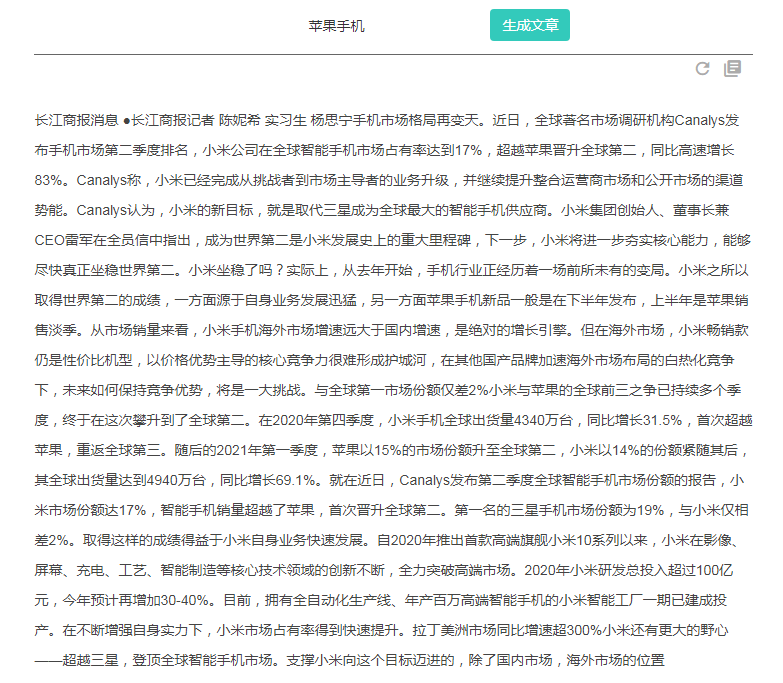
Task: Click the text line starting 度，终于在这次攀升到了全球第二
Action: tap(393, 420)
